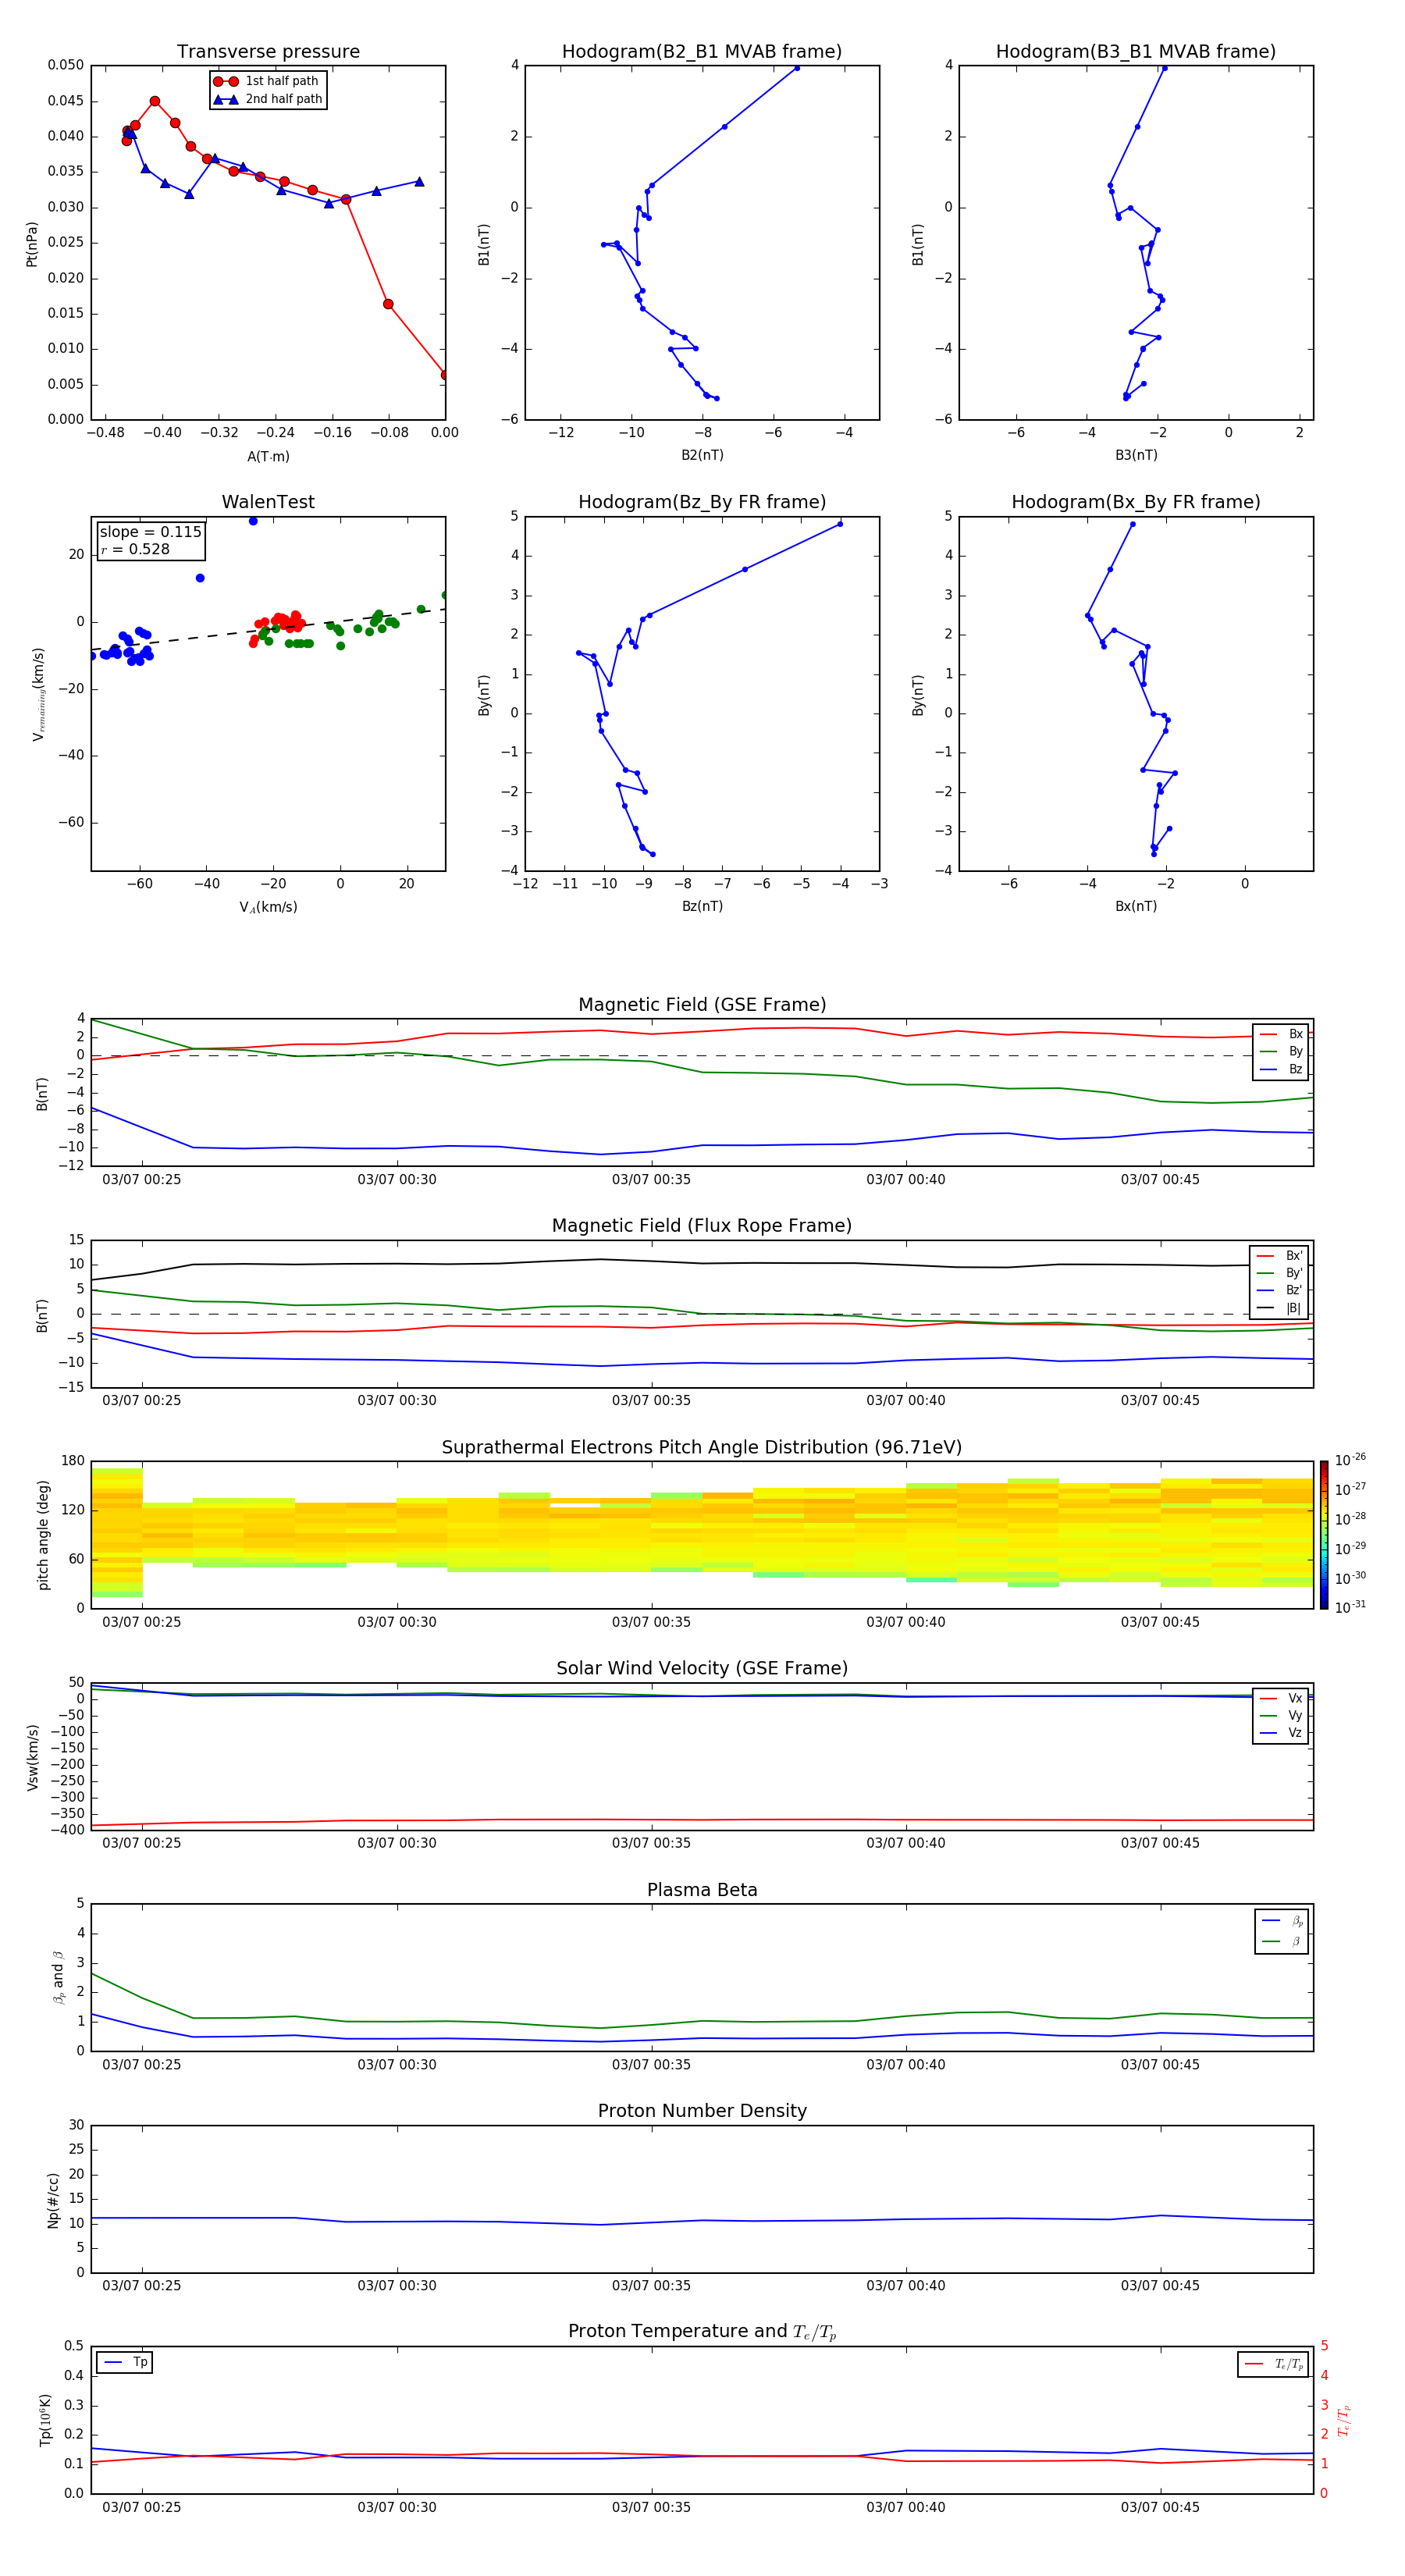Image resolution: width=1405 pixels, height=2576 pixels.
Task: Click 'Hodogram(Bz_By FR frame)' title
Action: pos(702,502)
